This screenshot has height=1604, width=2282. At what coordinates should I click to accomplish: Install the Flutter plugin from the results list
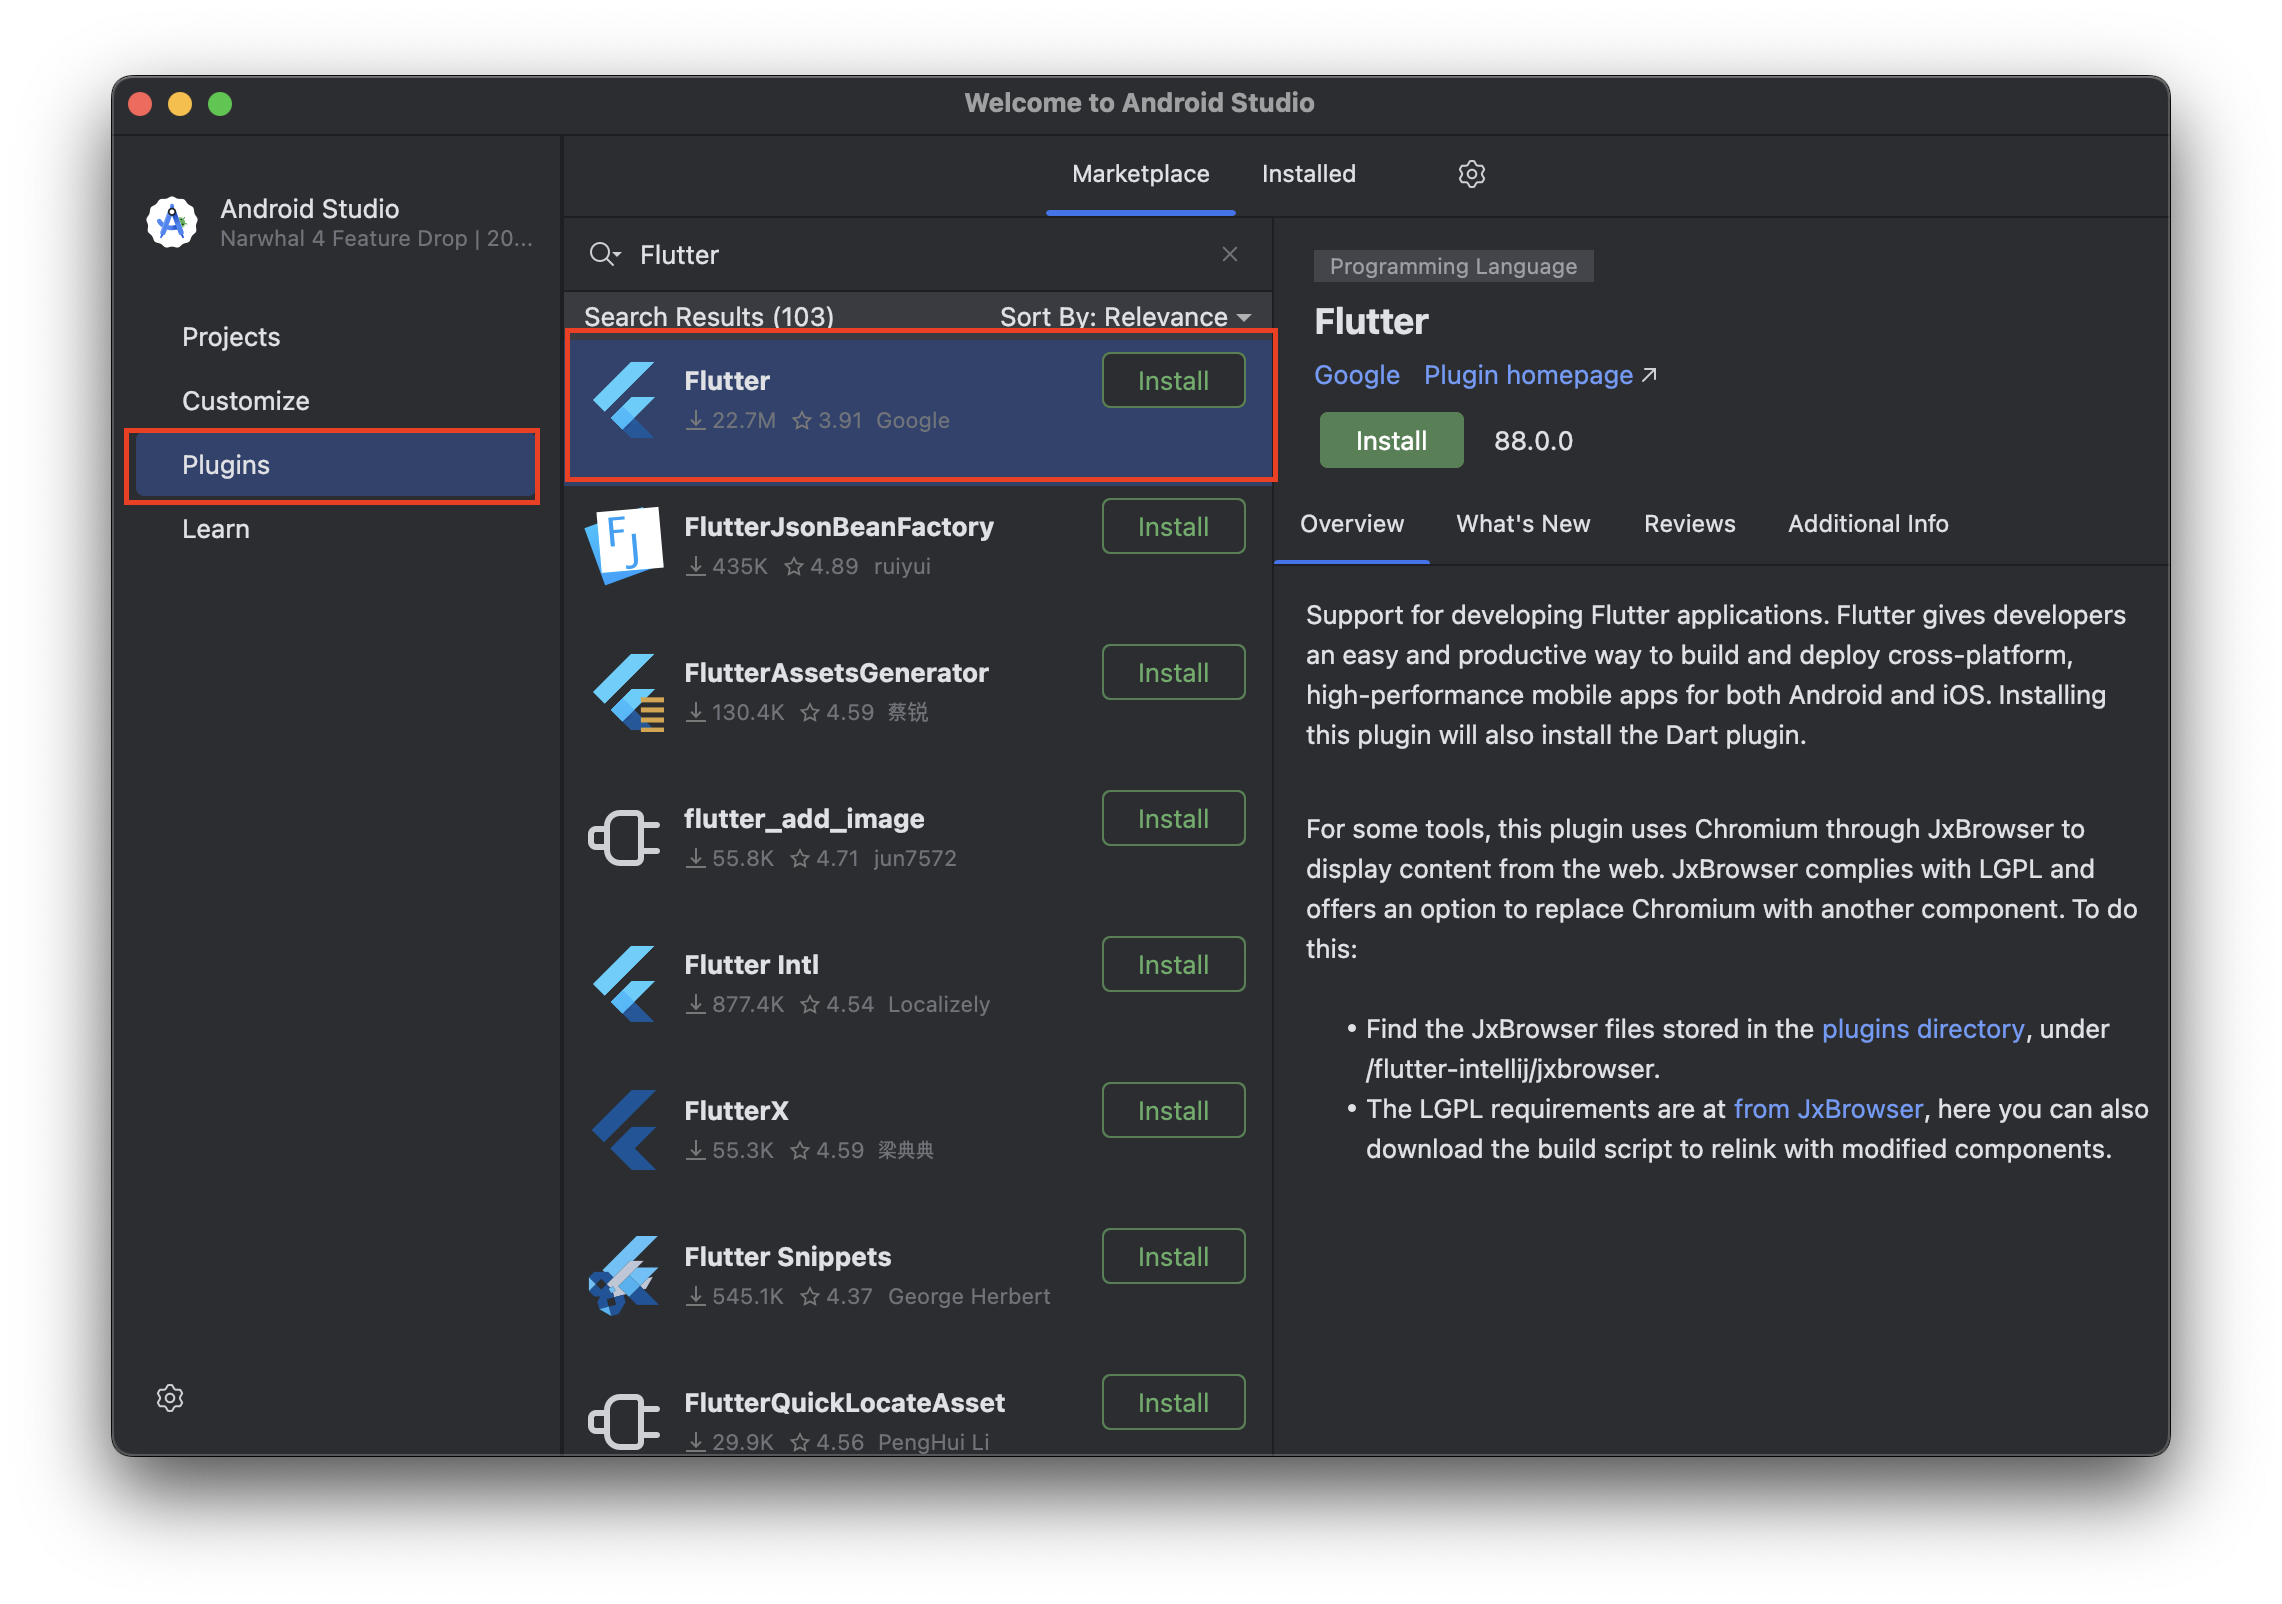pos(1173,380)
